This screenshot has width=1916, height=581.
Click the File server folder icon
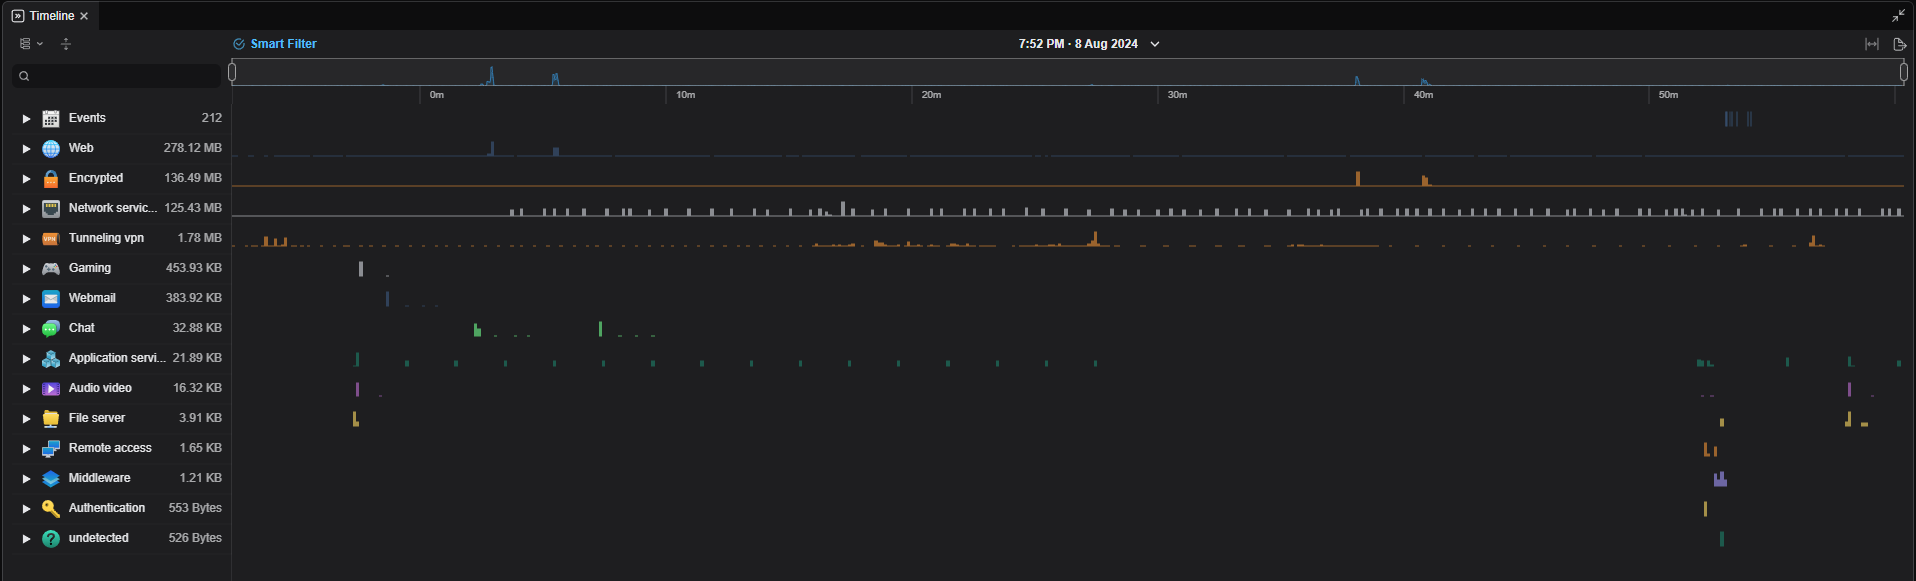tap(51, 418)
